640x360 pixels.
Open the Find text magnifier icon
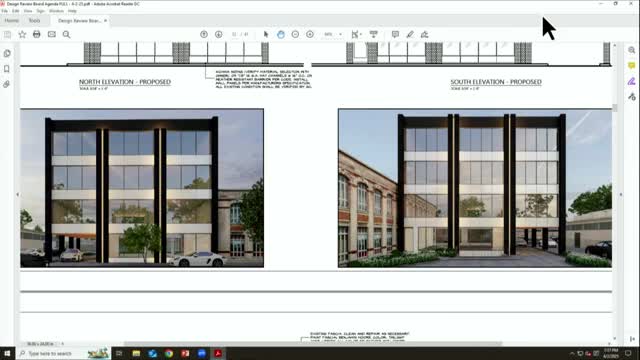[x=67, y=35]
